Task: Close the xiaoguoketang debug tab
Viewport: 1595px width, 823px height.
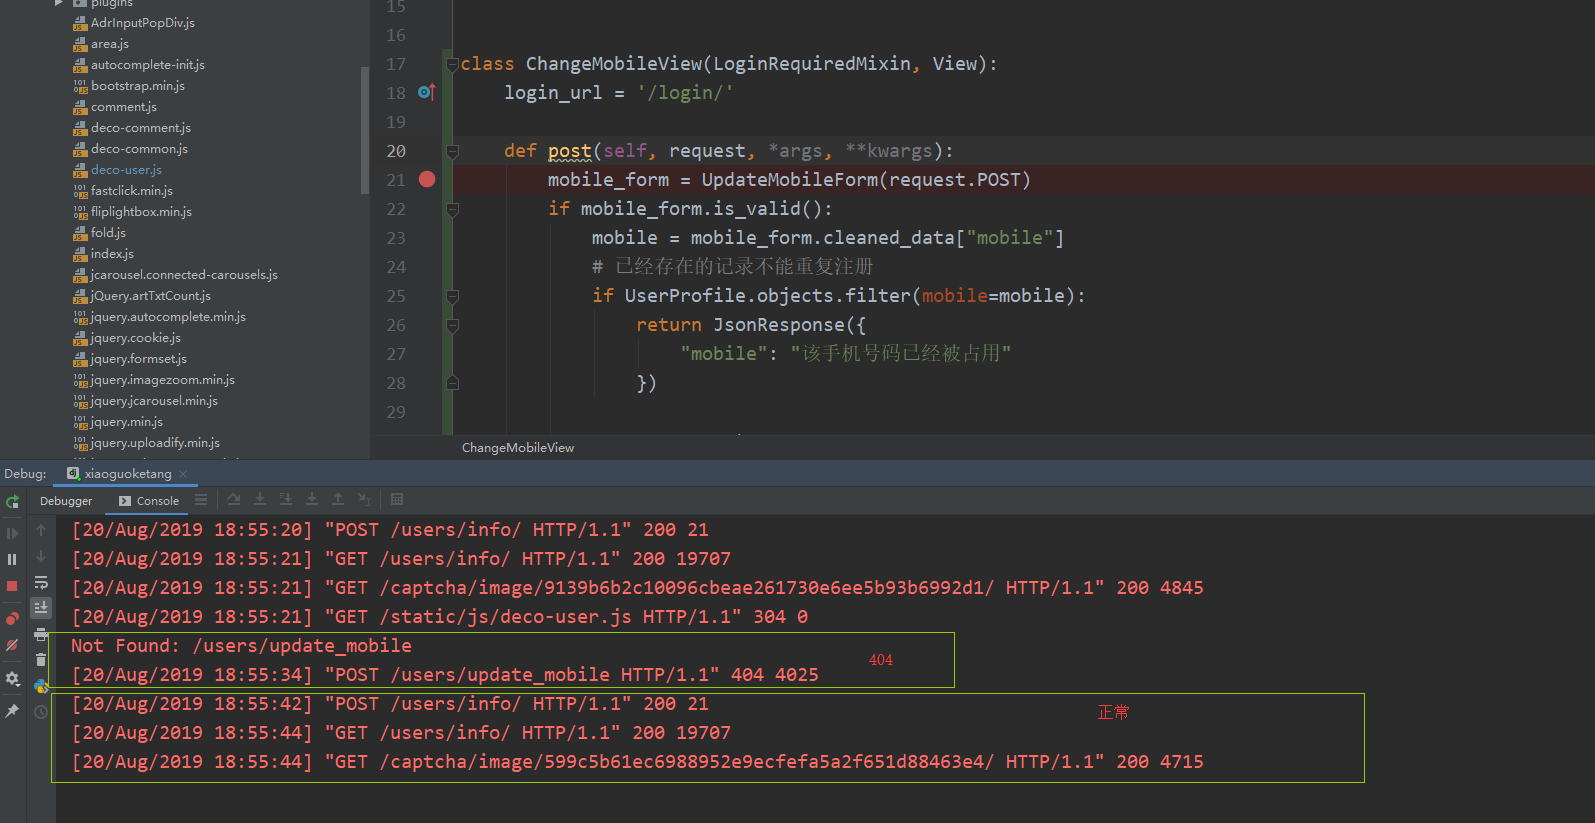Action: pos(183,474)
